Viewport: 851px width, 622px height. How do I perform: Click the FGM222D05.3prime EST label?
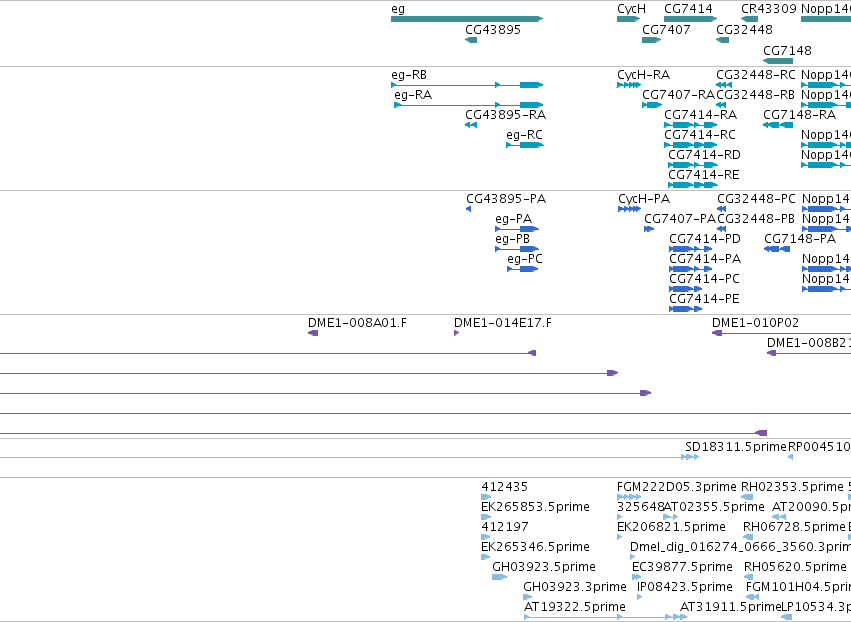[676, 487]
